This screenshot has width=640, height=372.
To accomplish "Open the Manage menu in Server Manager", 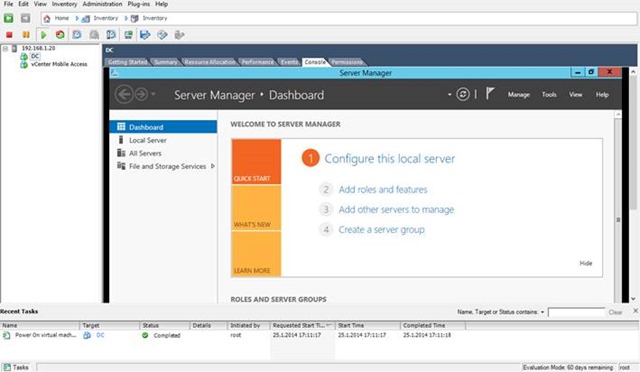I will 518,95.
